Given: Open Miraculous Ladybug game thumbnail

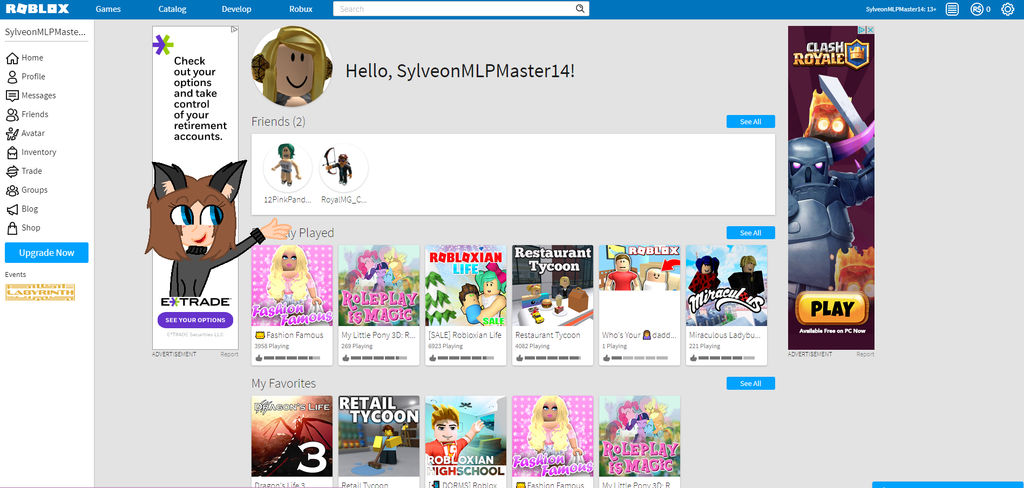Looking at the screenshot, I should click(x=726, y=285).
